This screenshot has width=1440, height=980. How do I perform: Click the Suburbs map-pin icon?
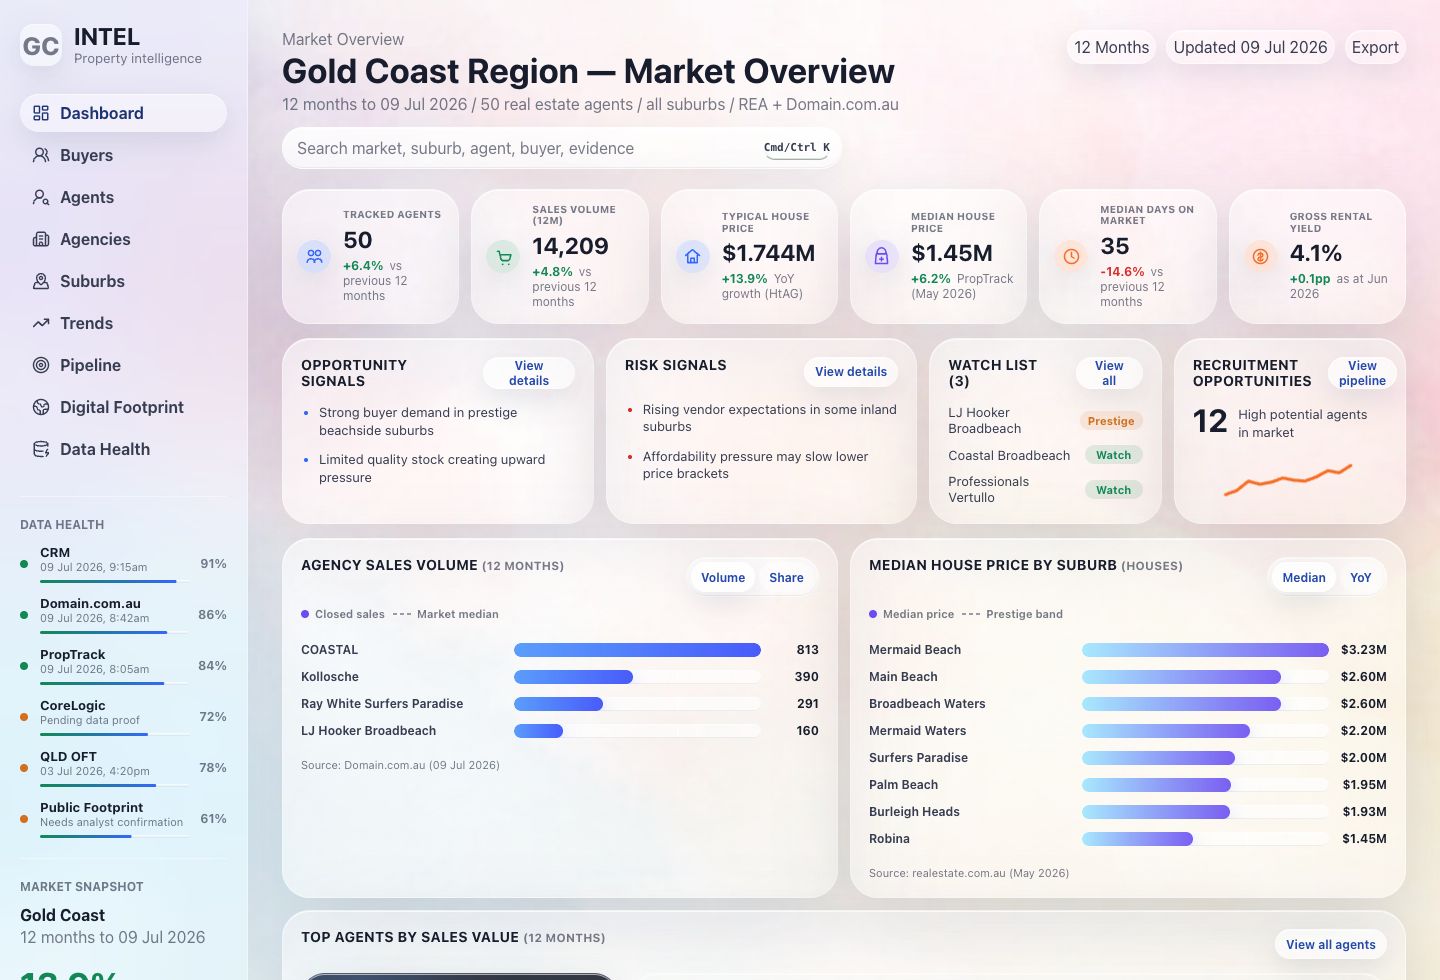[41, 281]
